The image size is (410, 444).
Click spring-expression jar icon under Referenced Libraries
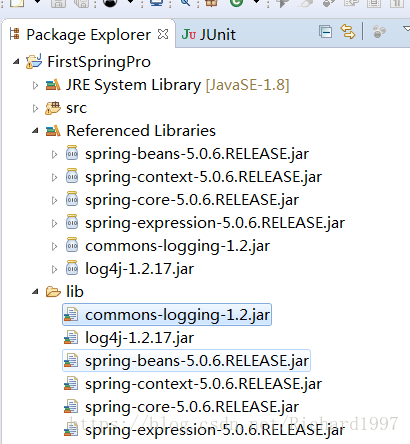[x=72, y=222]
